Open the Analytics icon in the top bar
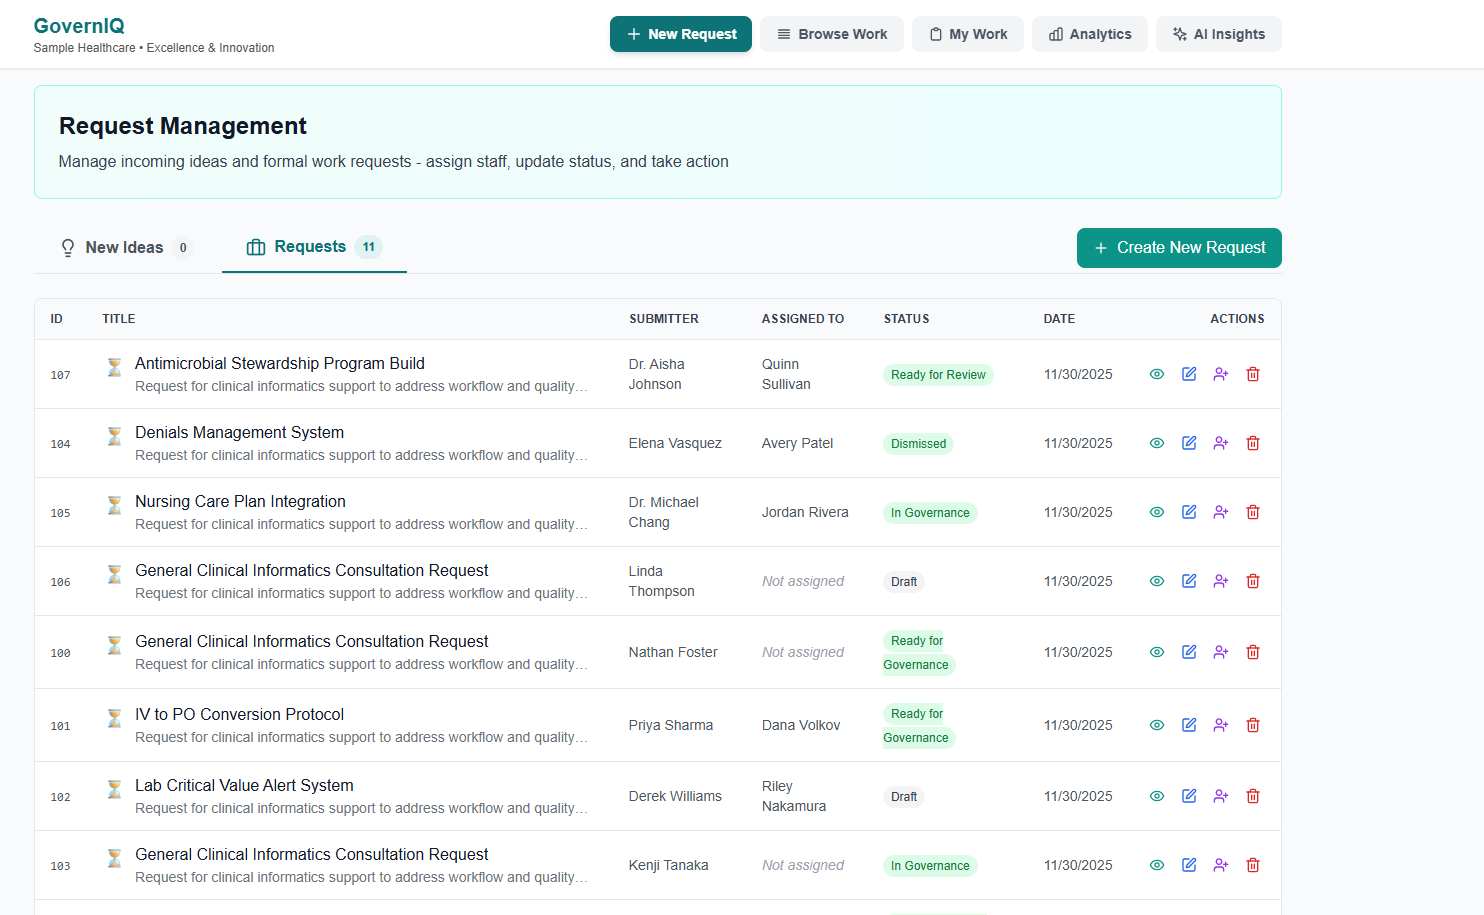This screenshot has width=1484, height=915. pos(1058,34)
